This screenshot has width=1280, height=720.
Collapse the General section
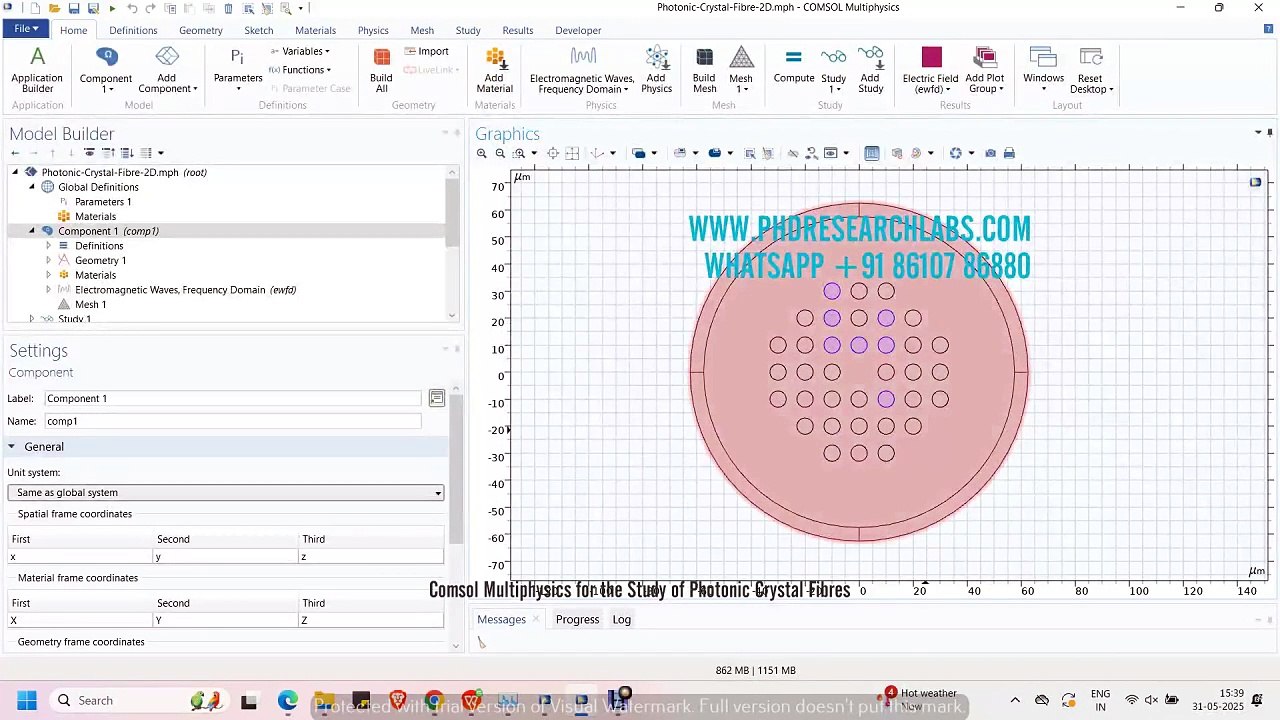click(x=12, y=446)
